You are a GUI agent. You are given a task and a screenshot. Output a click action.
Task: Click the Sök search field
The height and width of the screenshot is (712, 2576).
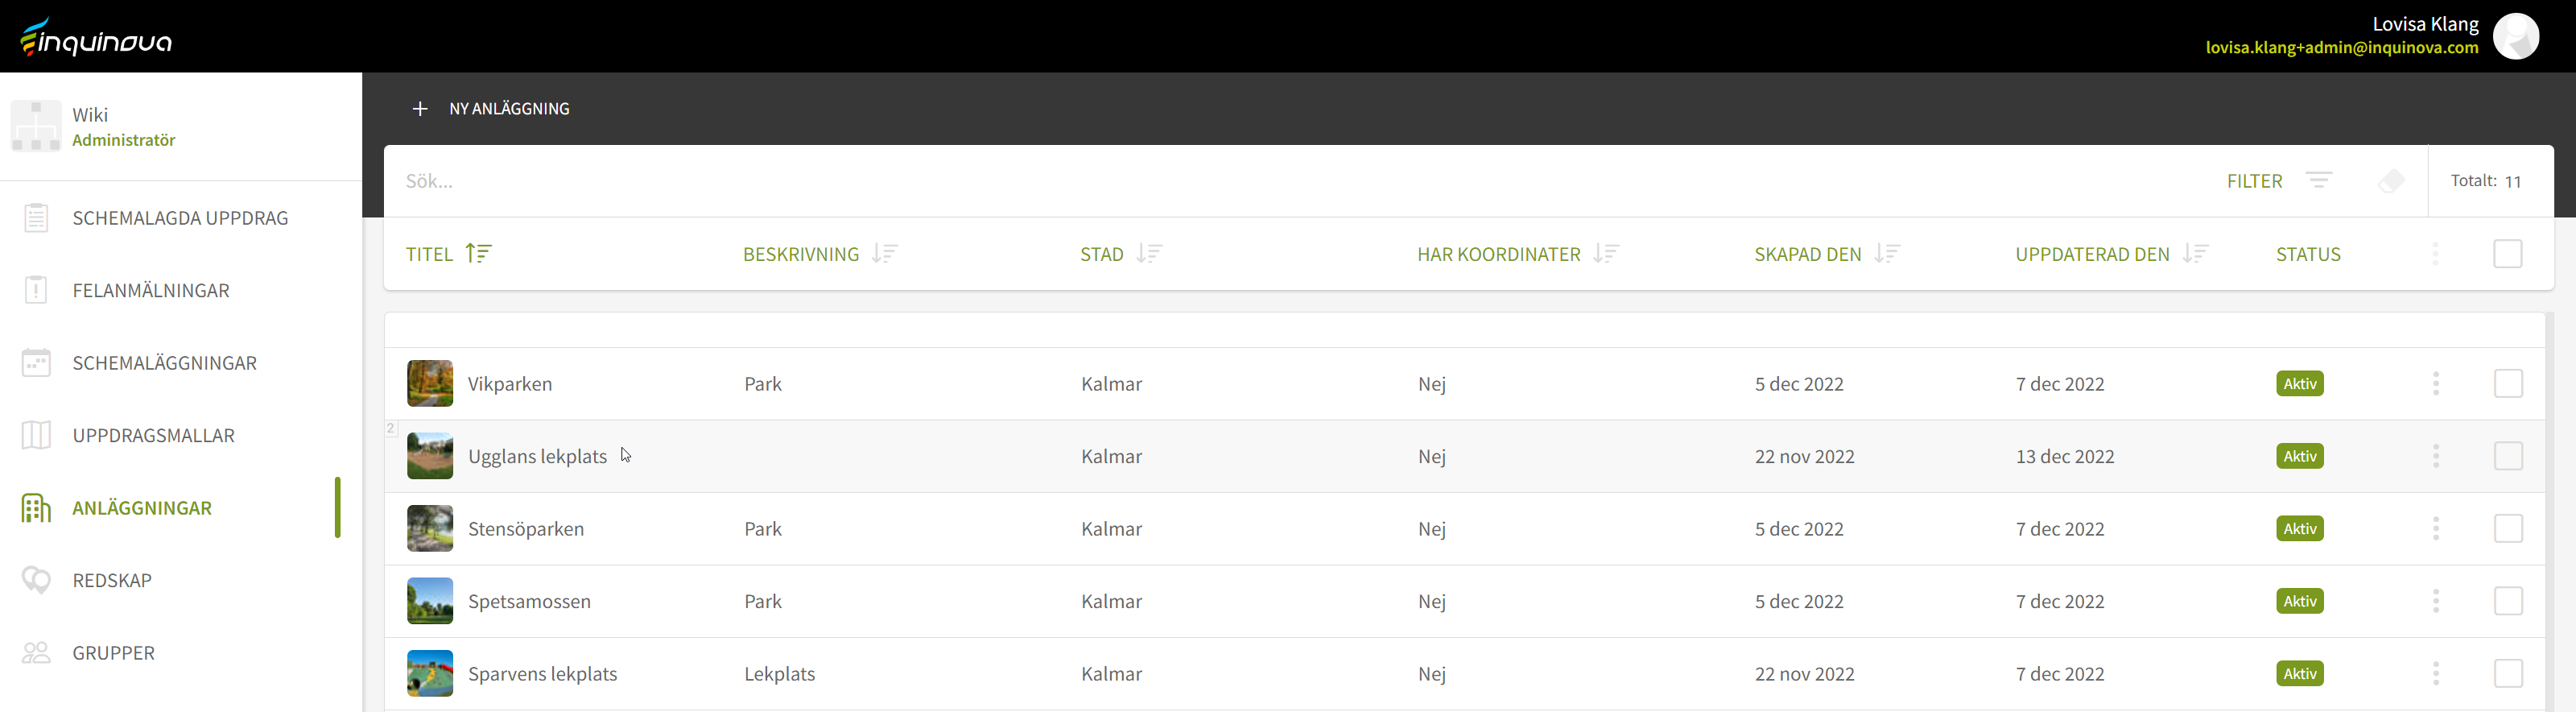(1200, 181)
